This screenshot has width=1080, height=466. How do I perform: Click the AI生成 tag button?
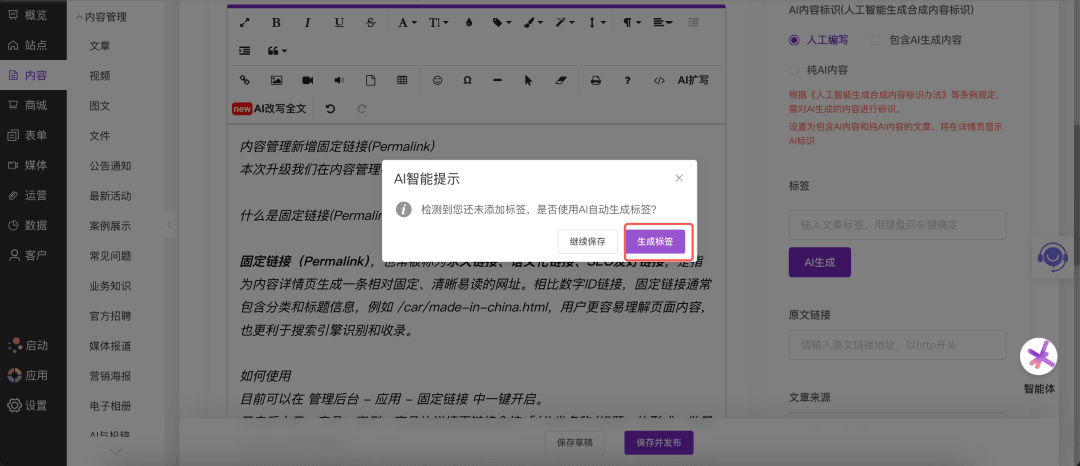[x=820, y=262]
